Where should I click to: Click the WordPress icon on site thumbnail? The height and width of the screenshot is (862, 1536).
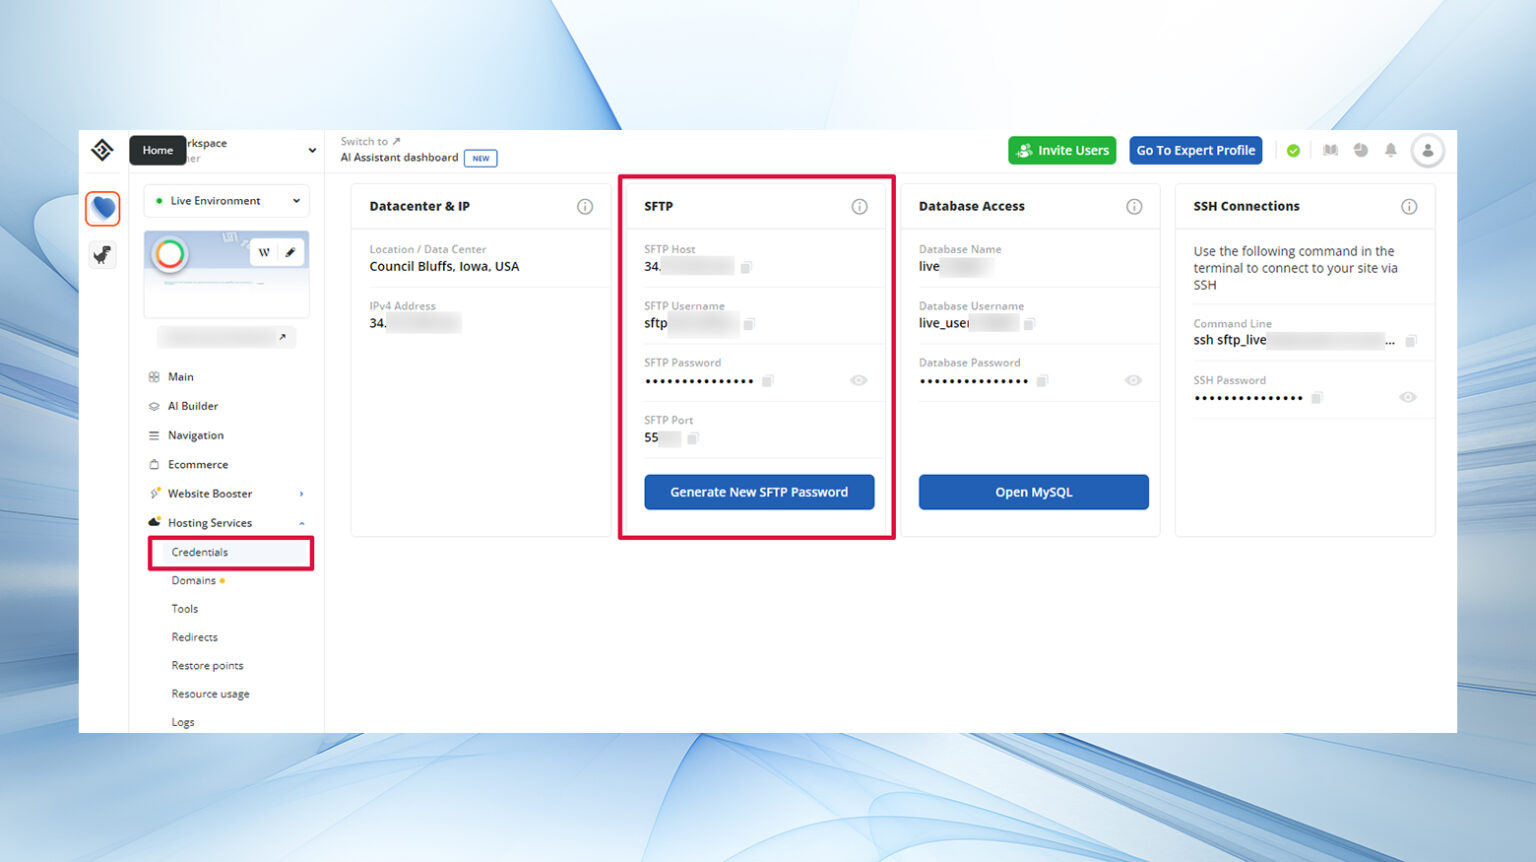[264, 252]
